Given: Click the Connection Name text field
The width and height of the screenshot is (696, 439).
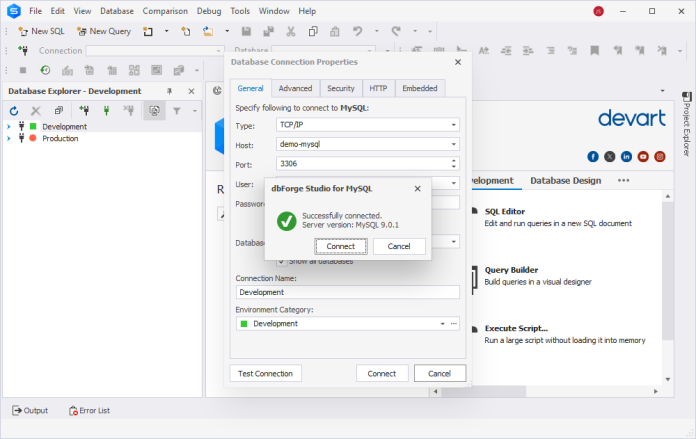Looking at the screenshot, I should click(x=347, y=292).
